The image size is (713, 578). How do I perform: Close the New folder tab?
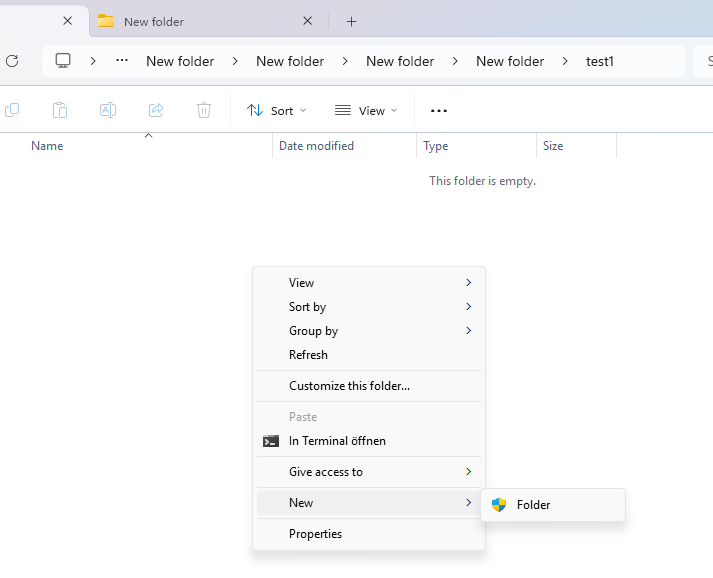(307, 21)
